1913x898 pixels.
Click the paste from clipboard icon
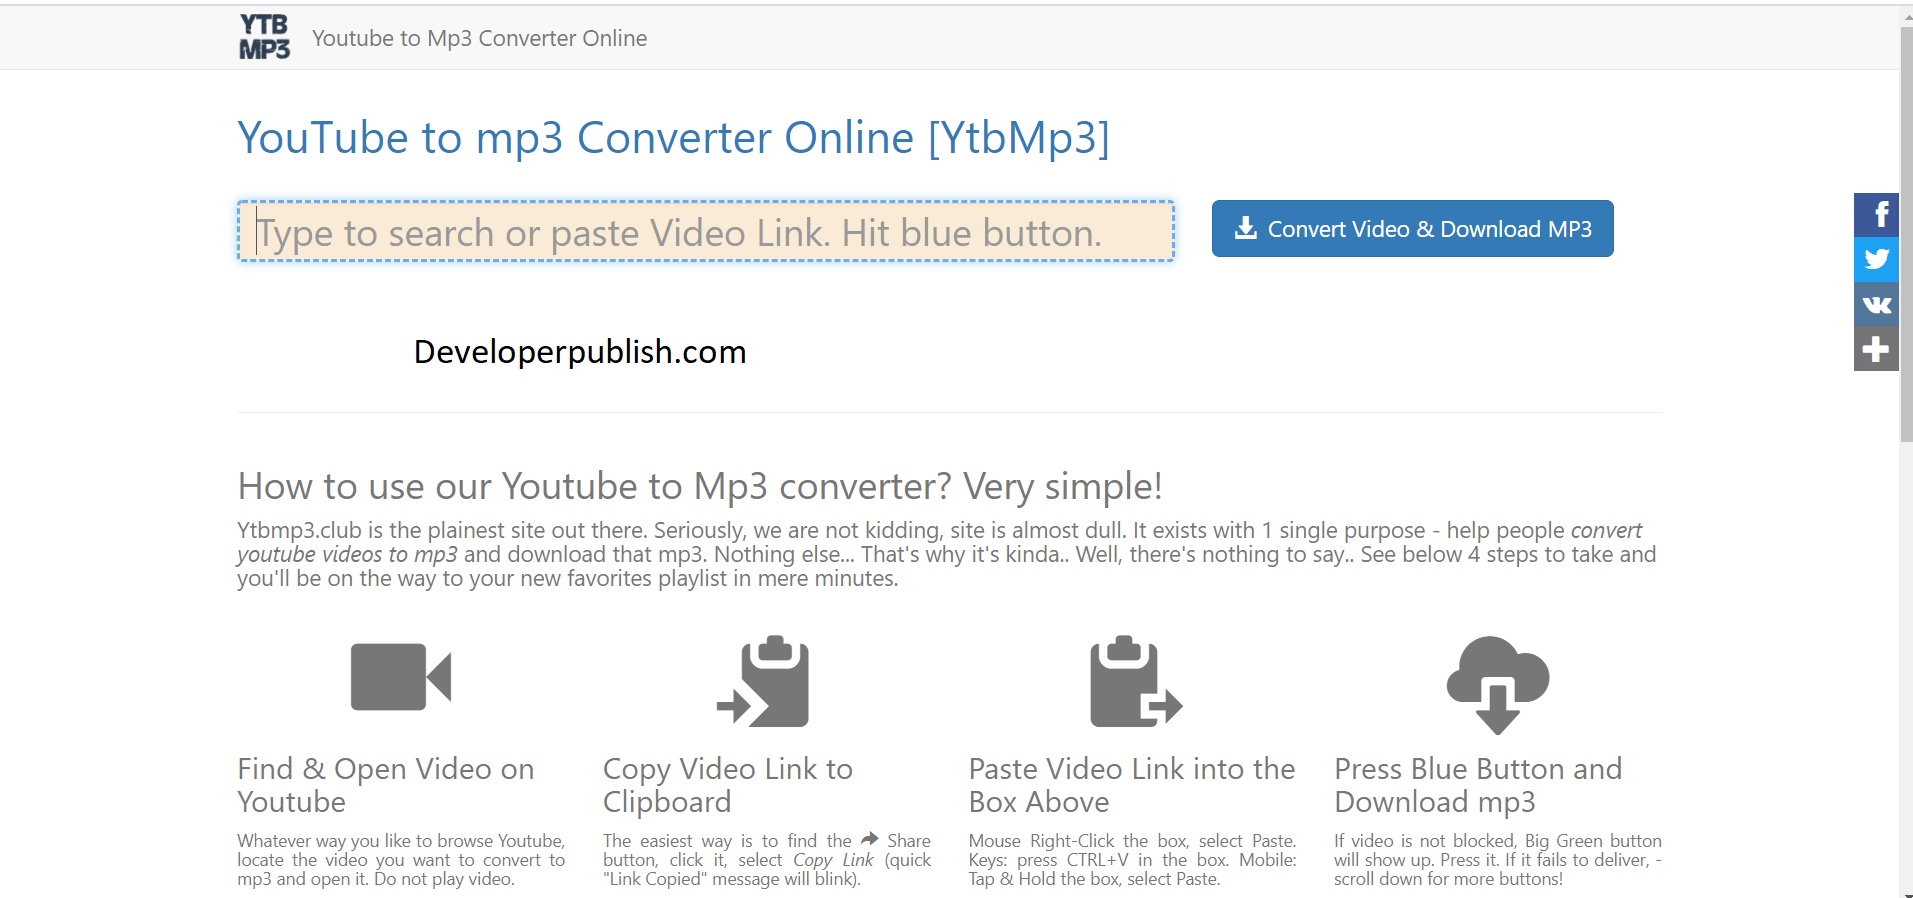pyautogui.click(x=1135, y=681)
